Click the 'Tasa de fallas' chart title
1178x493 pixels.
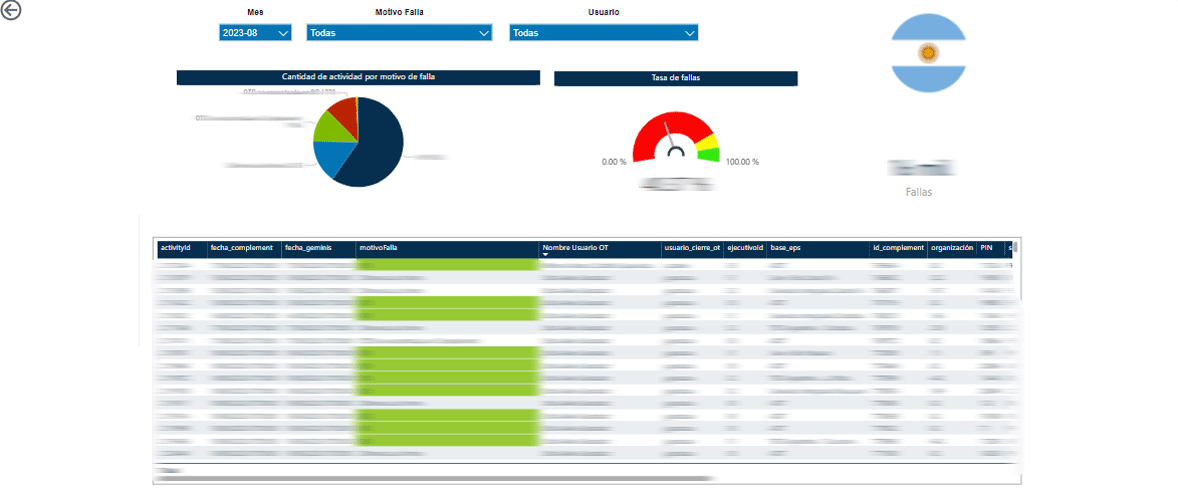click(676, 77)
